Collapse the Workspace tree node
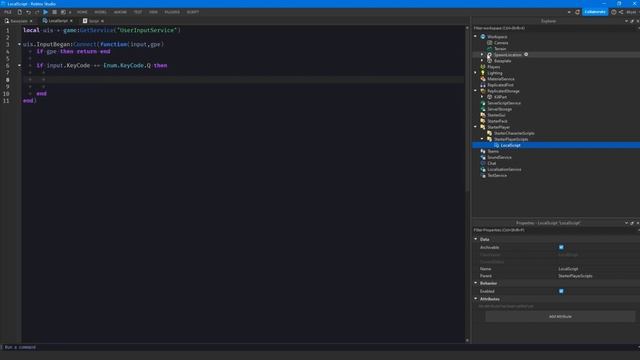 (x=476, y=36)
